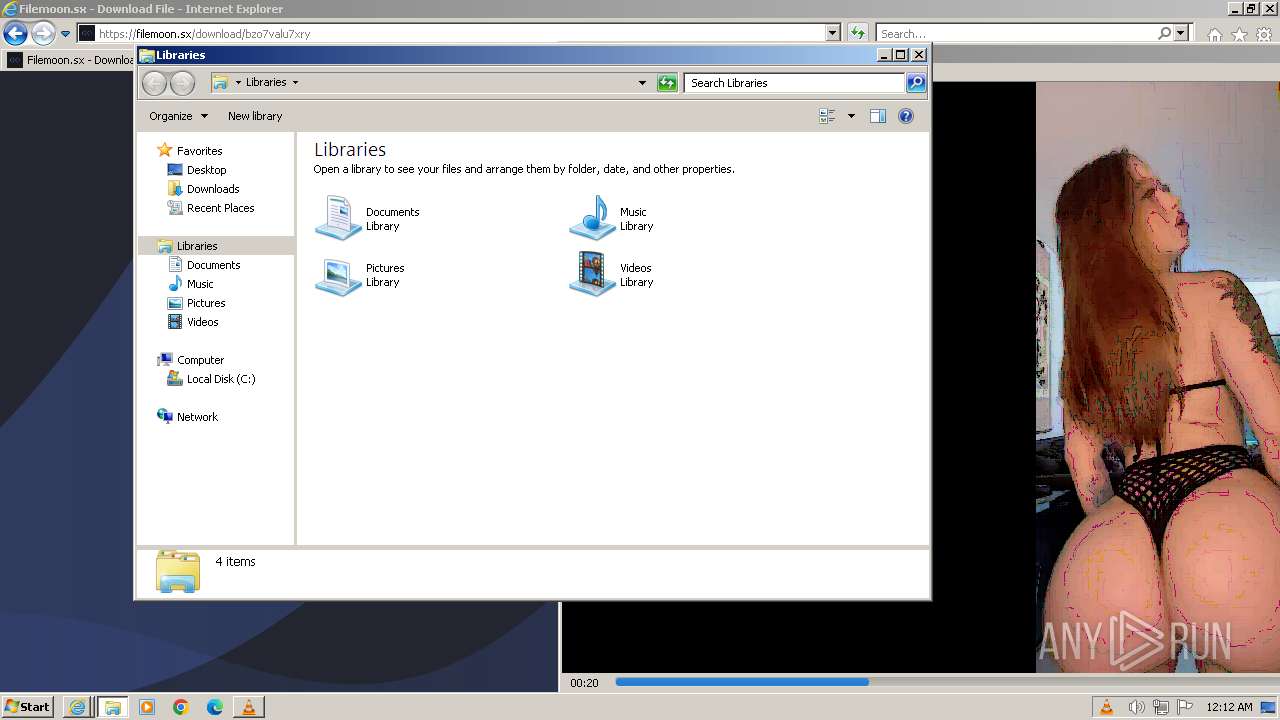1280x720 pixels.
Task: Seek within video progress bar
Action: [x=945, y=682]
